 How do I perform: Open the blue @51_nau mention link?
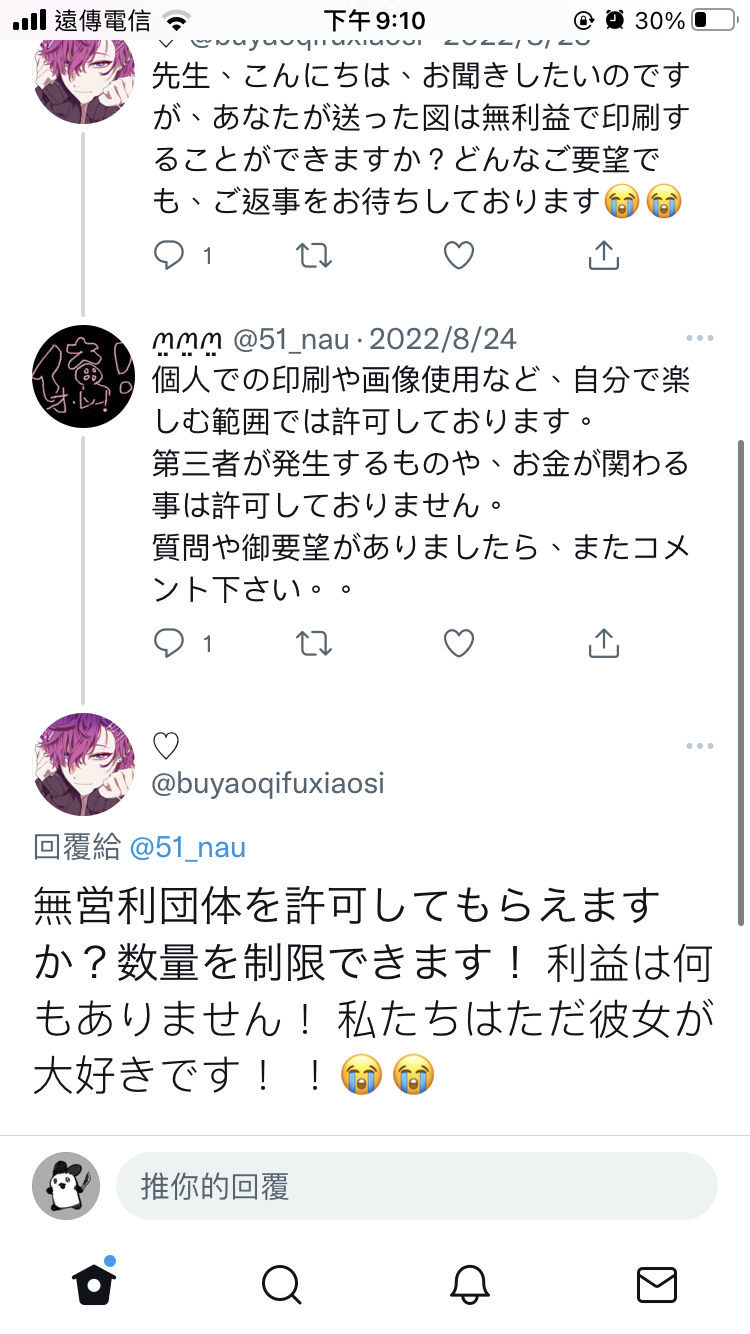tap(188, 848)
